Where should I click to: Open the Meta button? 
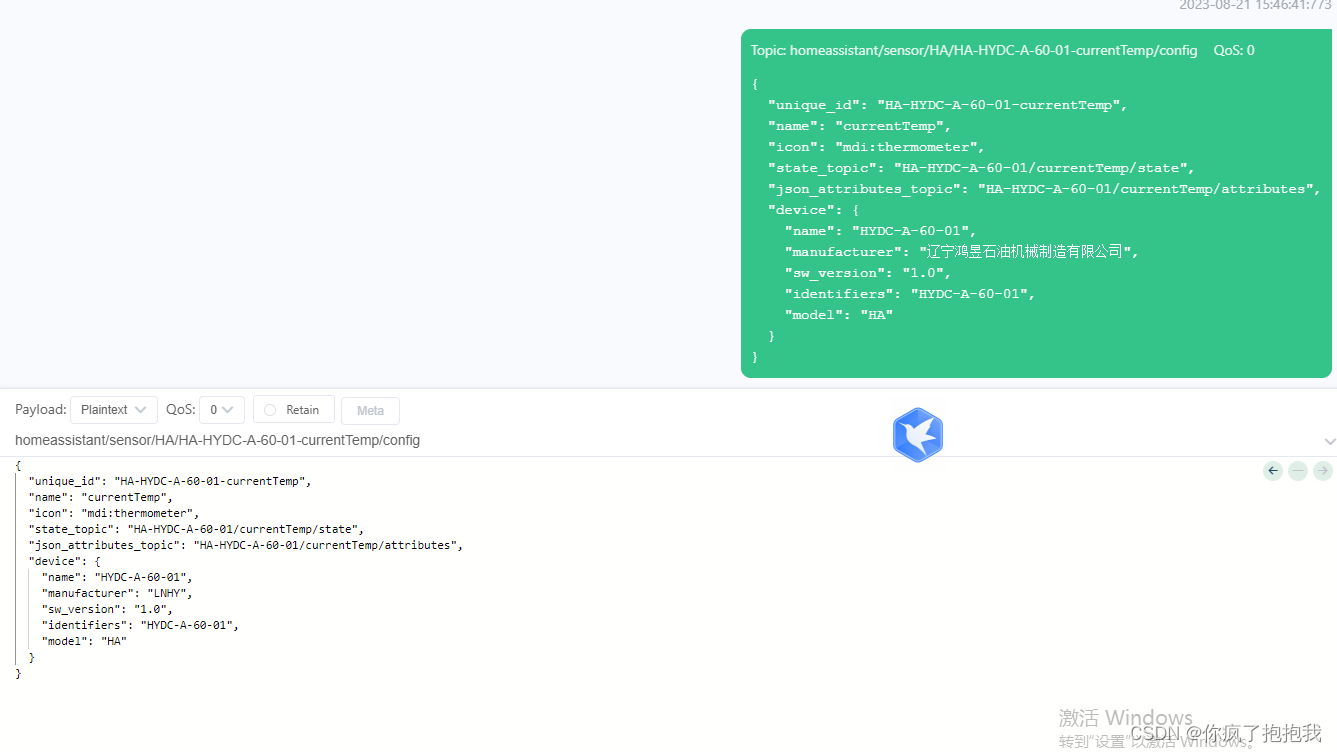[370, 410]
